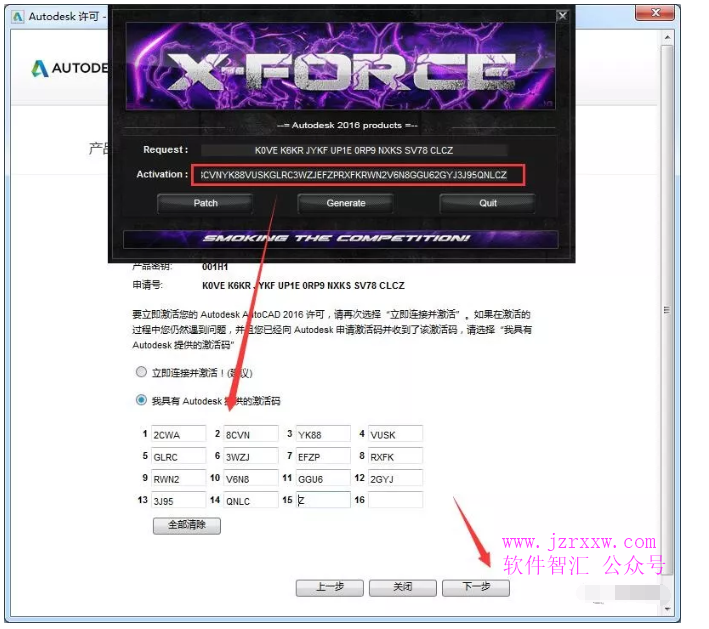This screenshot has height=629, width=709.
Task: Click the Patch button in X-Force
Action: tap(205, 203)
